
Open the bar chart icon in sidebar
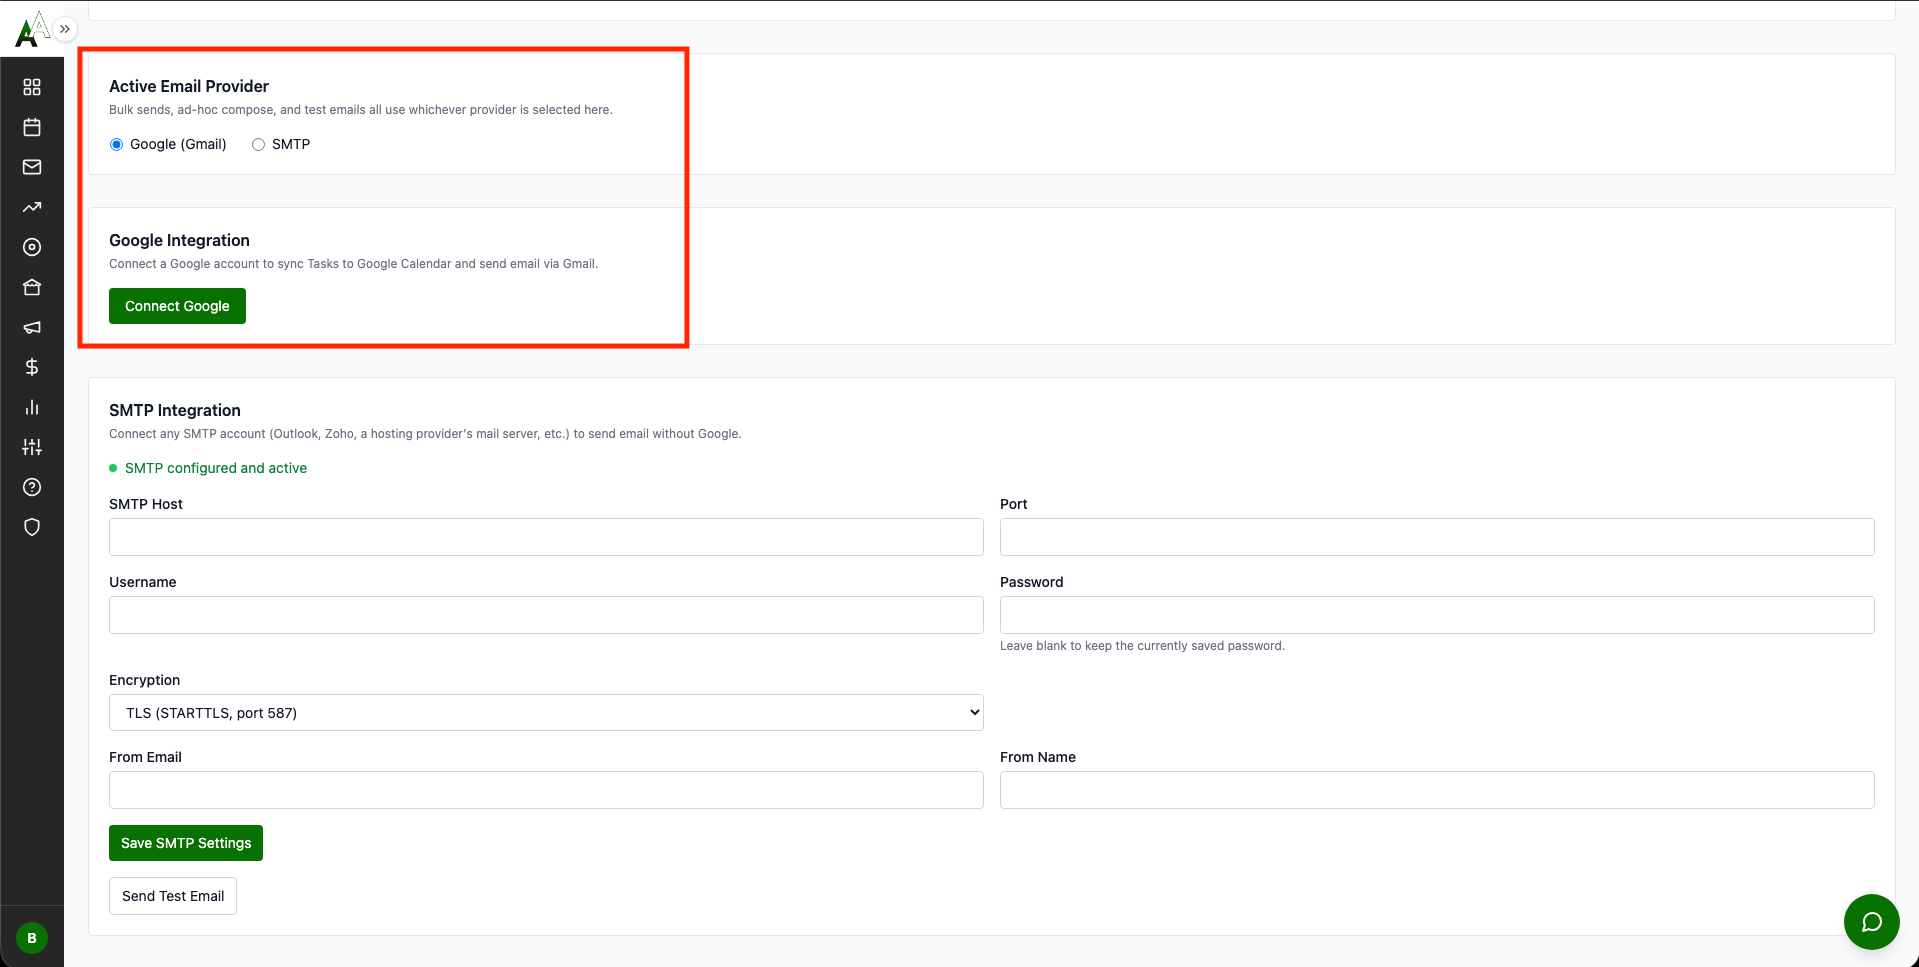click(x=32, y=407)
